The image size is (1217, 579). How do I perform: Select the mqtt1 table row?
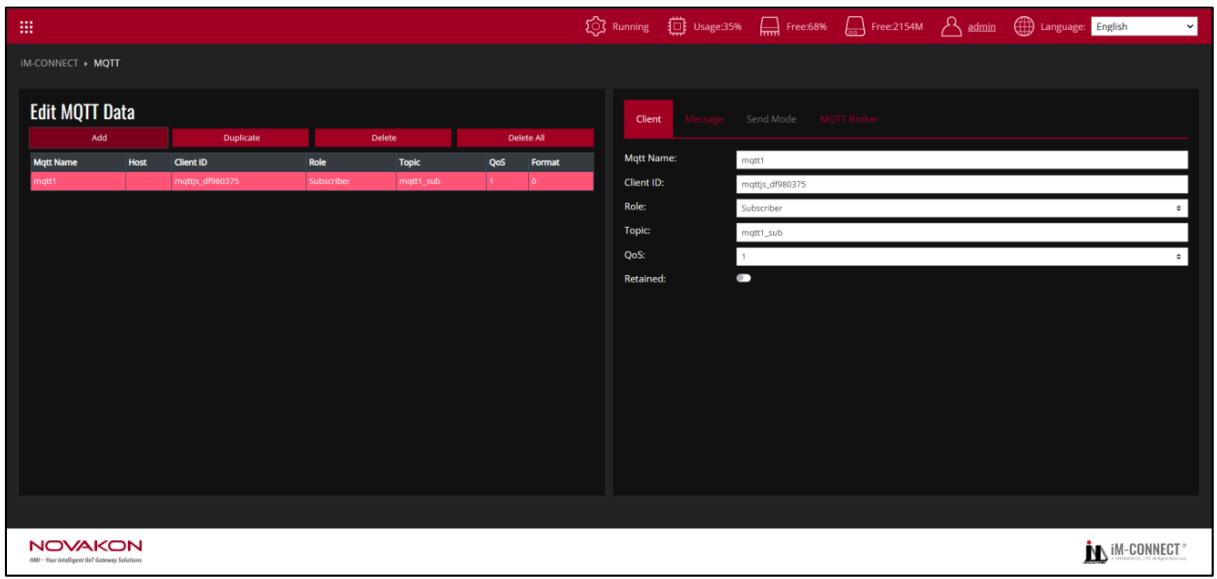click(311, 180)
